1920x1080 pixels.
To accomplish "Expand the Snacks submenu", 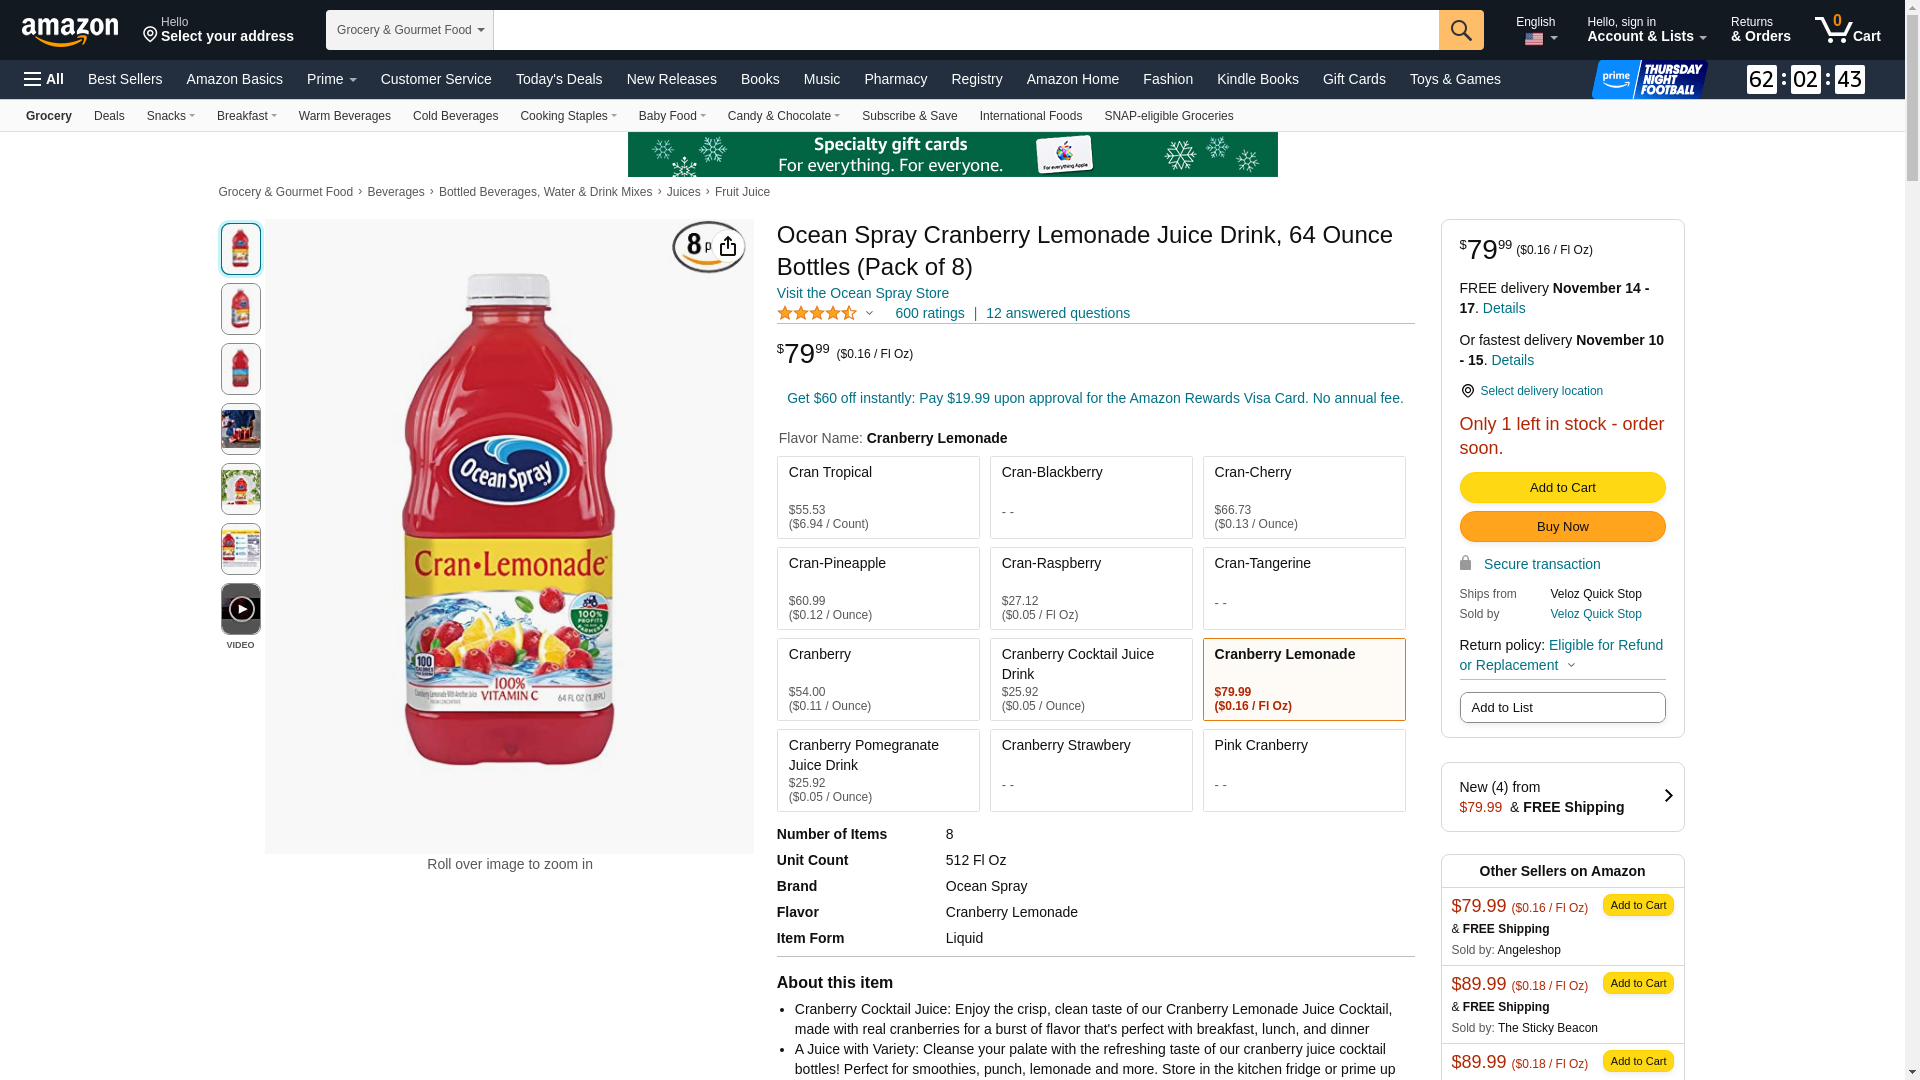I will click(171, 116).
